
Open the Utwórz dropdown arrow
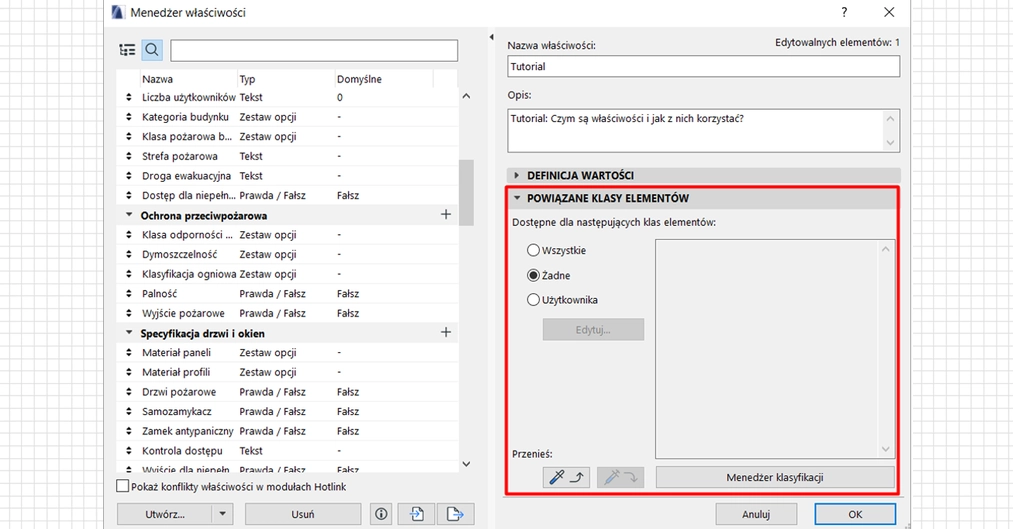click(222, 514)
